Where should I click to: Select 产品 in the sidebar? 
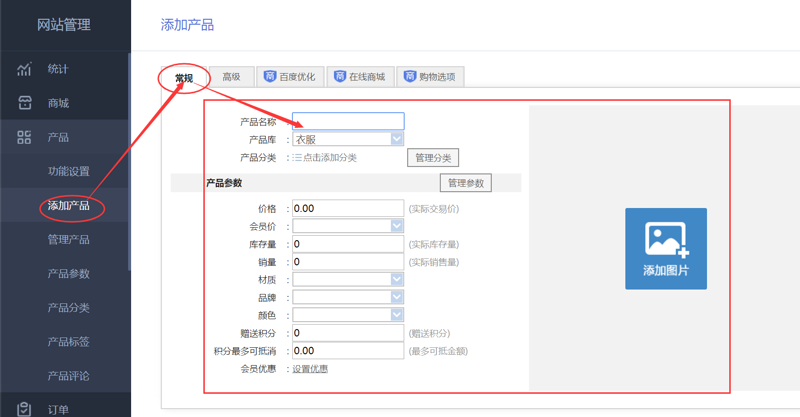[x=58, y=137]
